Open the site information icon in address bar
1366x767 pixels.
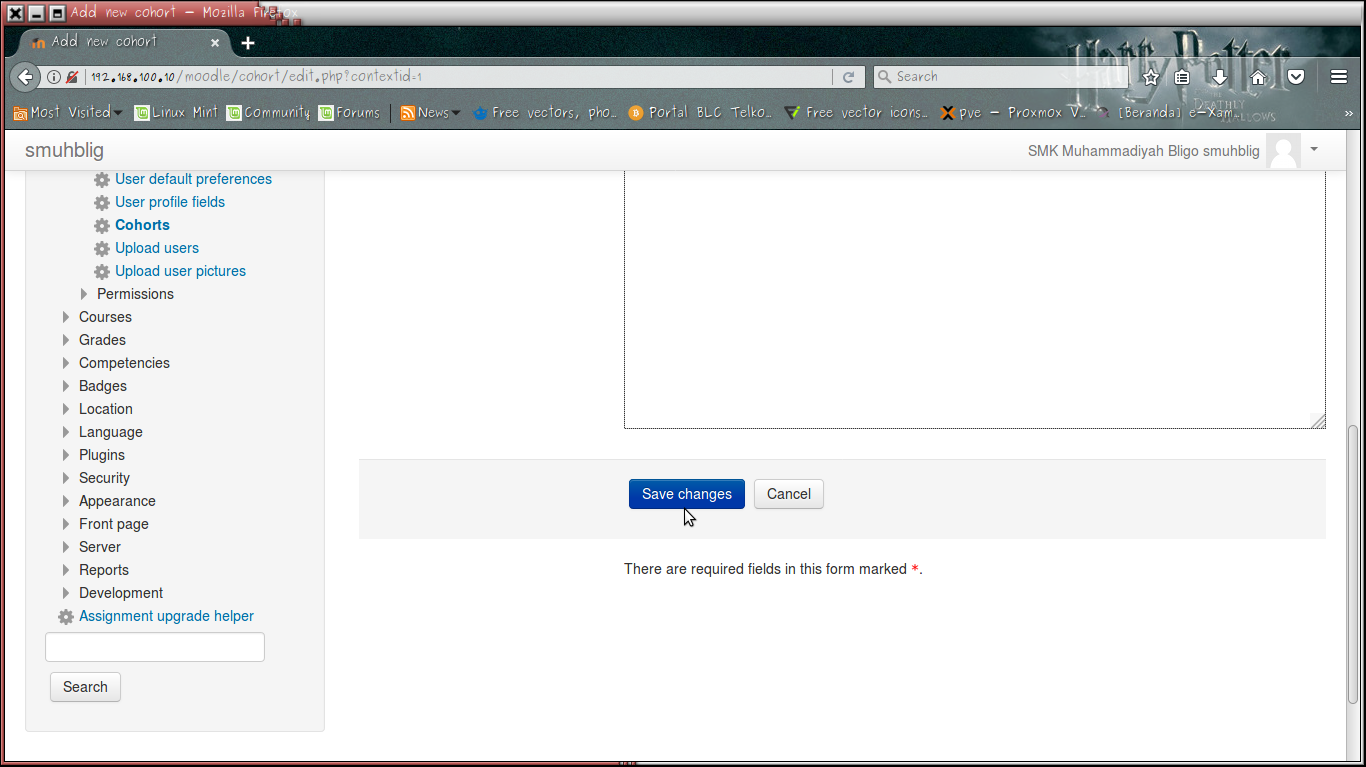coord(54,77)
